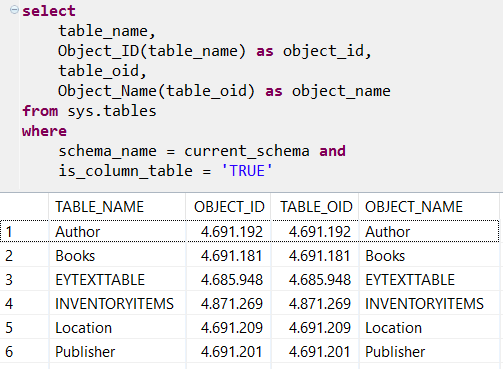Click 'is_column_table' in the SQL editor
503x369 pixels.
(x=125, y=171)
